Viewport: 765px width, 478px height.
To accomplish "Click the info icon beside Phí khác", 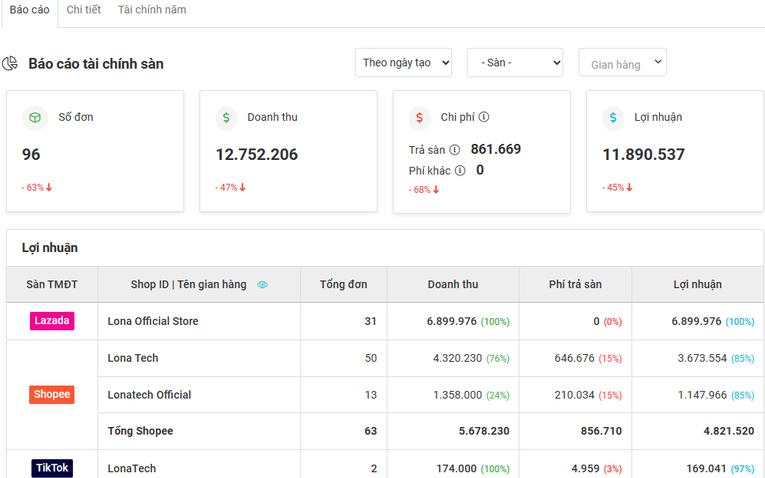I will click(x=460, y=170).
